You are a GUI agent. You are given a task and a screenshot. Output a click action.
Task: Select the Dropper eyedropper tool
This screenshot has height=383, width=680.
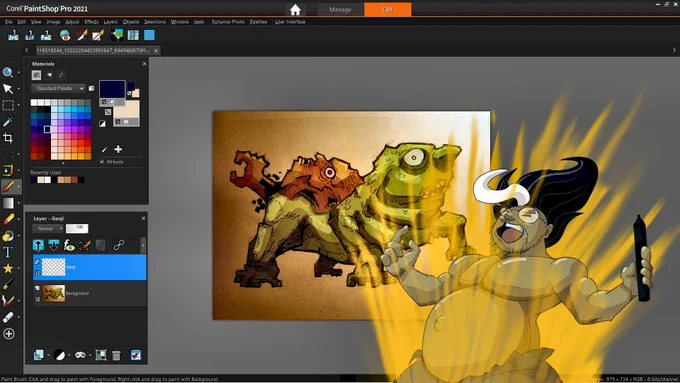8,122
